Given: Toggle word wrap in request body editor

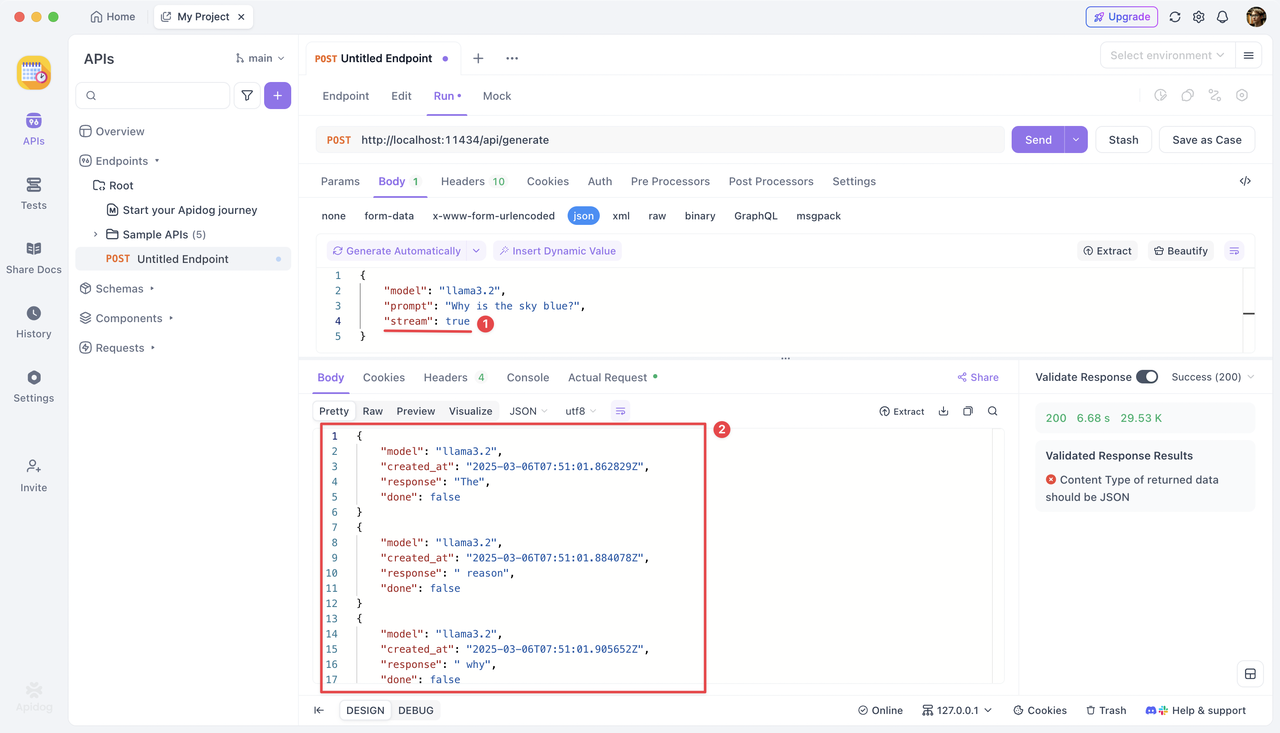Looking at the screenshot, I should coord(1234,251).
